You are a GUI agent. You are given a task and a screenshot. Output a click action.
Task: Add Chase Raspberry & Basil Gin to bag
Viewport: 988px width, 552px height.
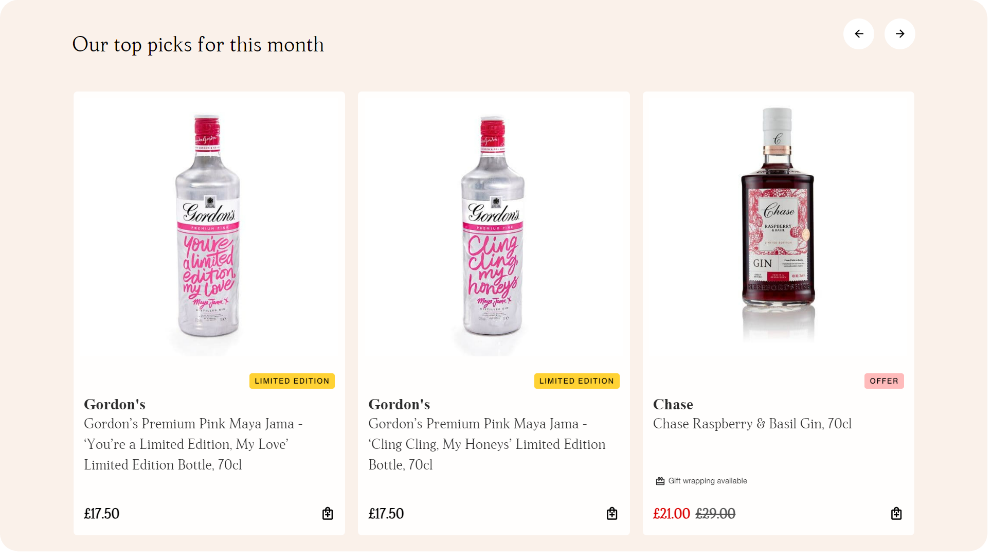coord(896,514)
